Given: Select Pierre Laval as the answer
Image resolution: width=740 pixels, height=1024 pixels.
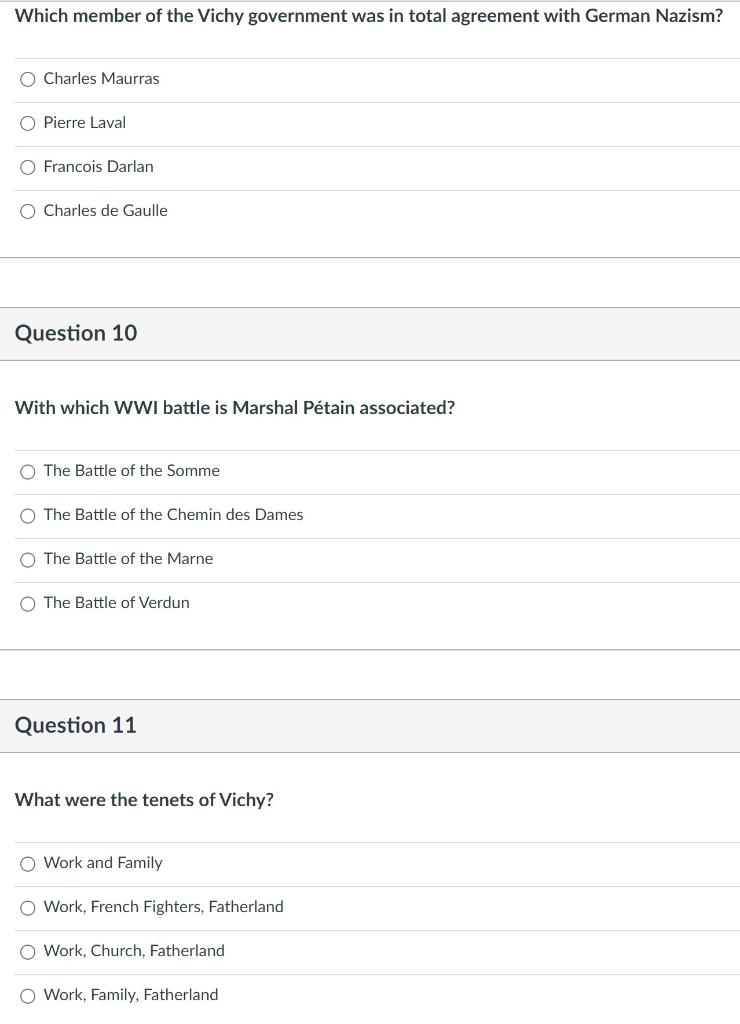Looking at the screenshot, I should 28,123.
